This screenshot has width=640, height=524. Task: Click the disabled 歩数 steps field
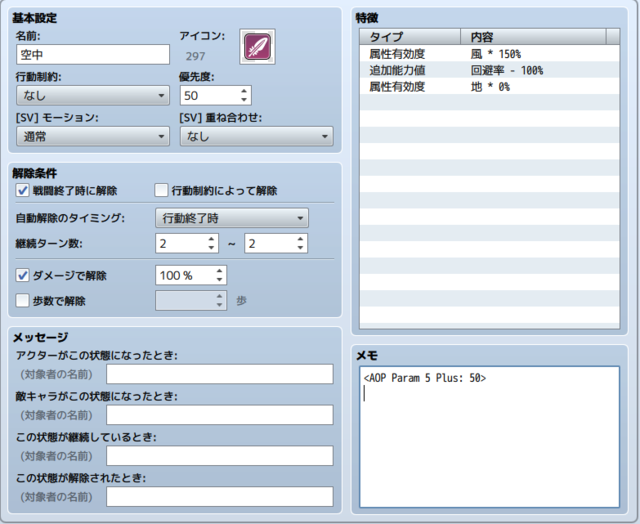191,301
